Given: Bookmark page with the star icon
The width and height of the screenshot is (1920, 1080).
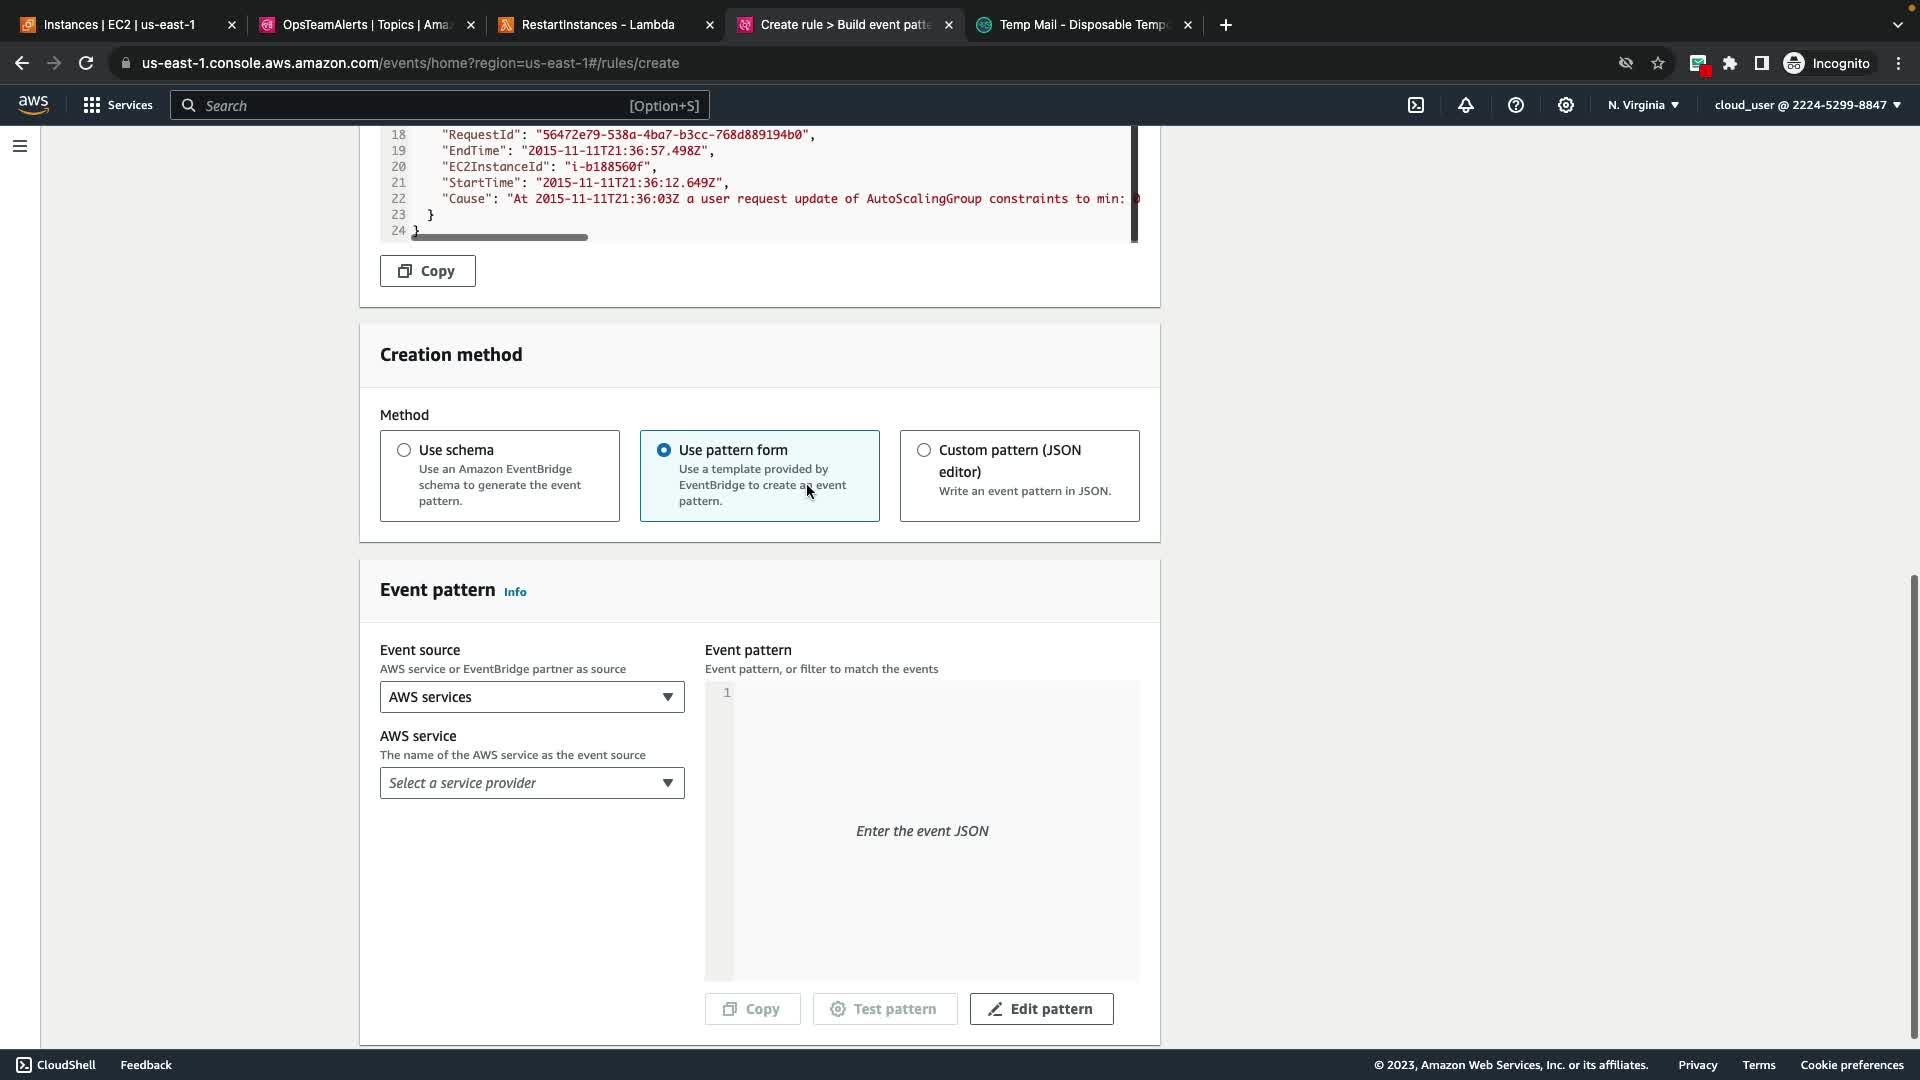Looking at the screenshot, I should click(1658, 63).
